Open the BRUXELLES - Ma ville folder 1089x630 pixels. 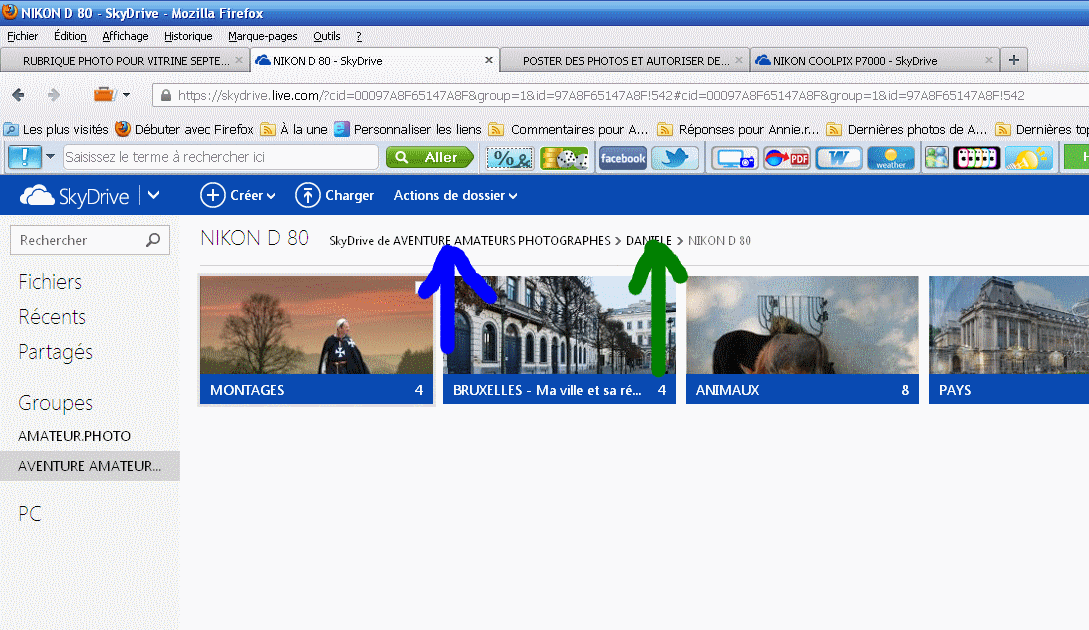pos(559,340)
